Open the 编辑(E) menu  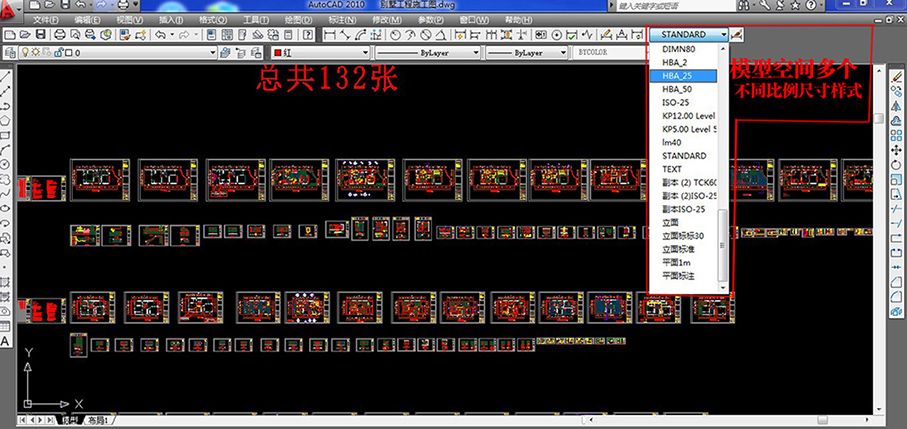[87, 20]
